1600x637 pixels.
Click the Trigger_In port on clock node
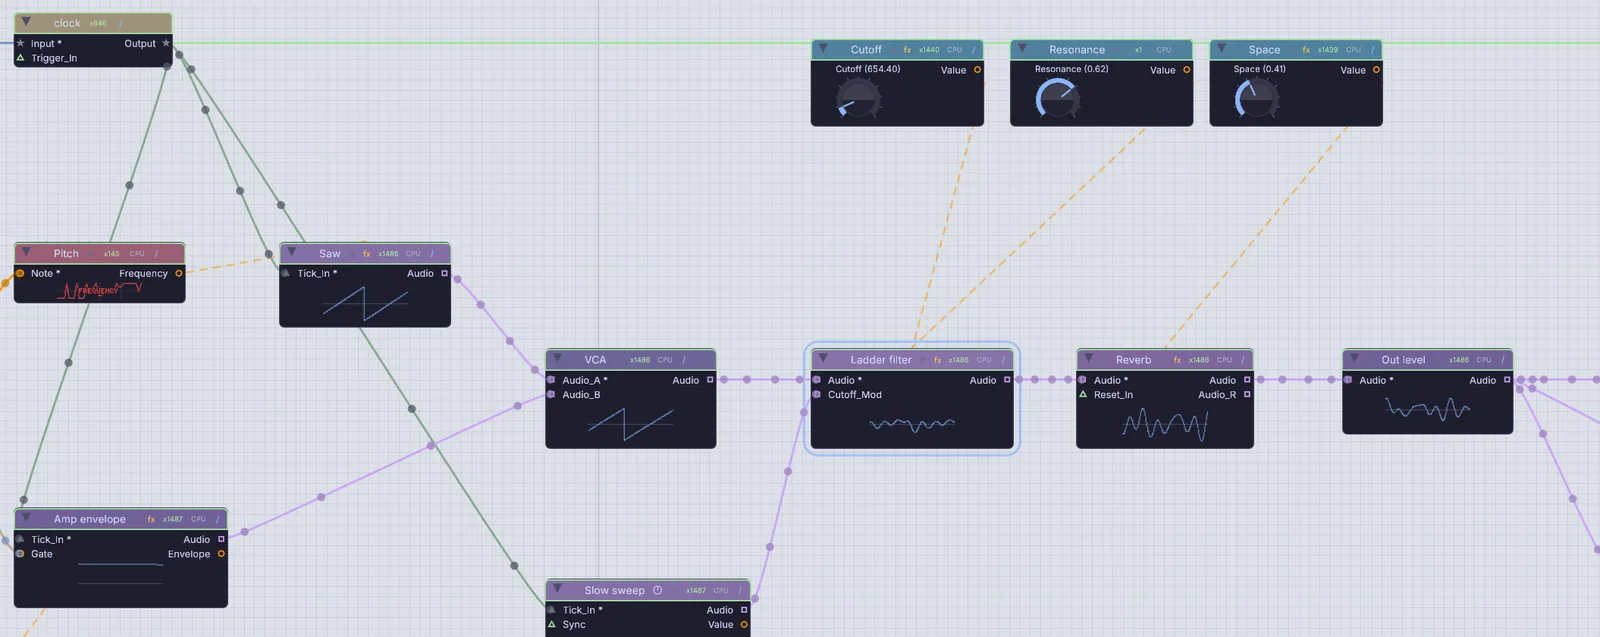tap(20, 58)
